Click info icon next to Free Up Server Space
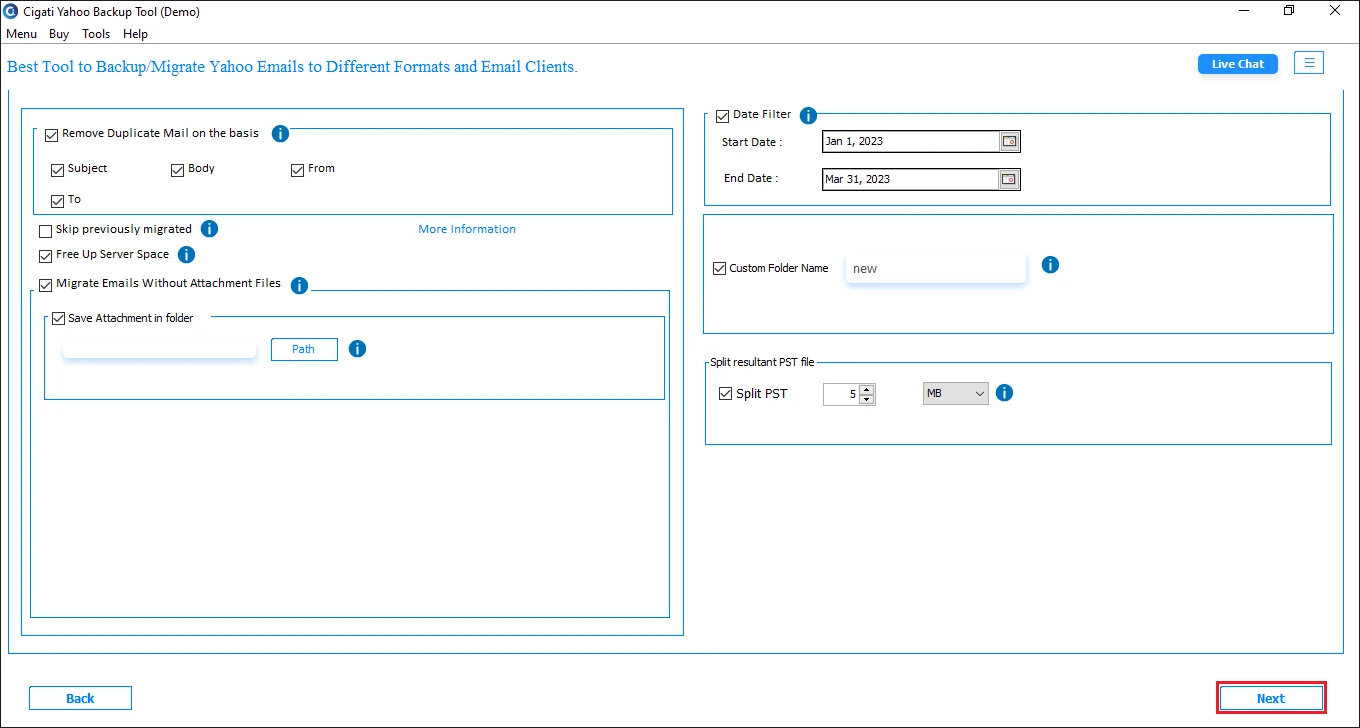 (x=186, y=255)
